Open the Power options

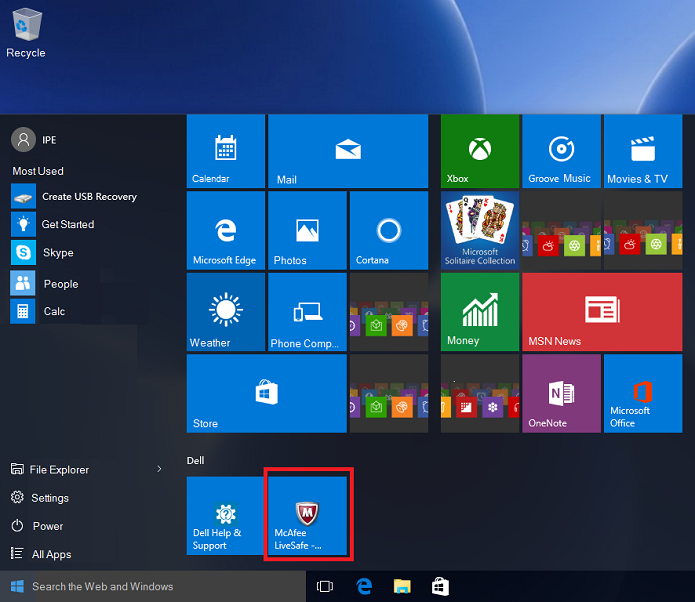click(37, 526)
